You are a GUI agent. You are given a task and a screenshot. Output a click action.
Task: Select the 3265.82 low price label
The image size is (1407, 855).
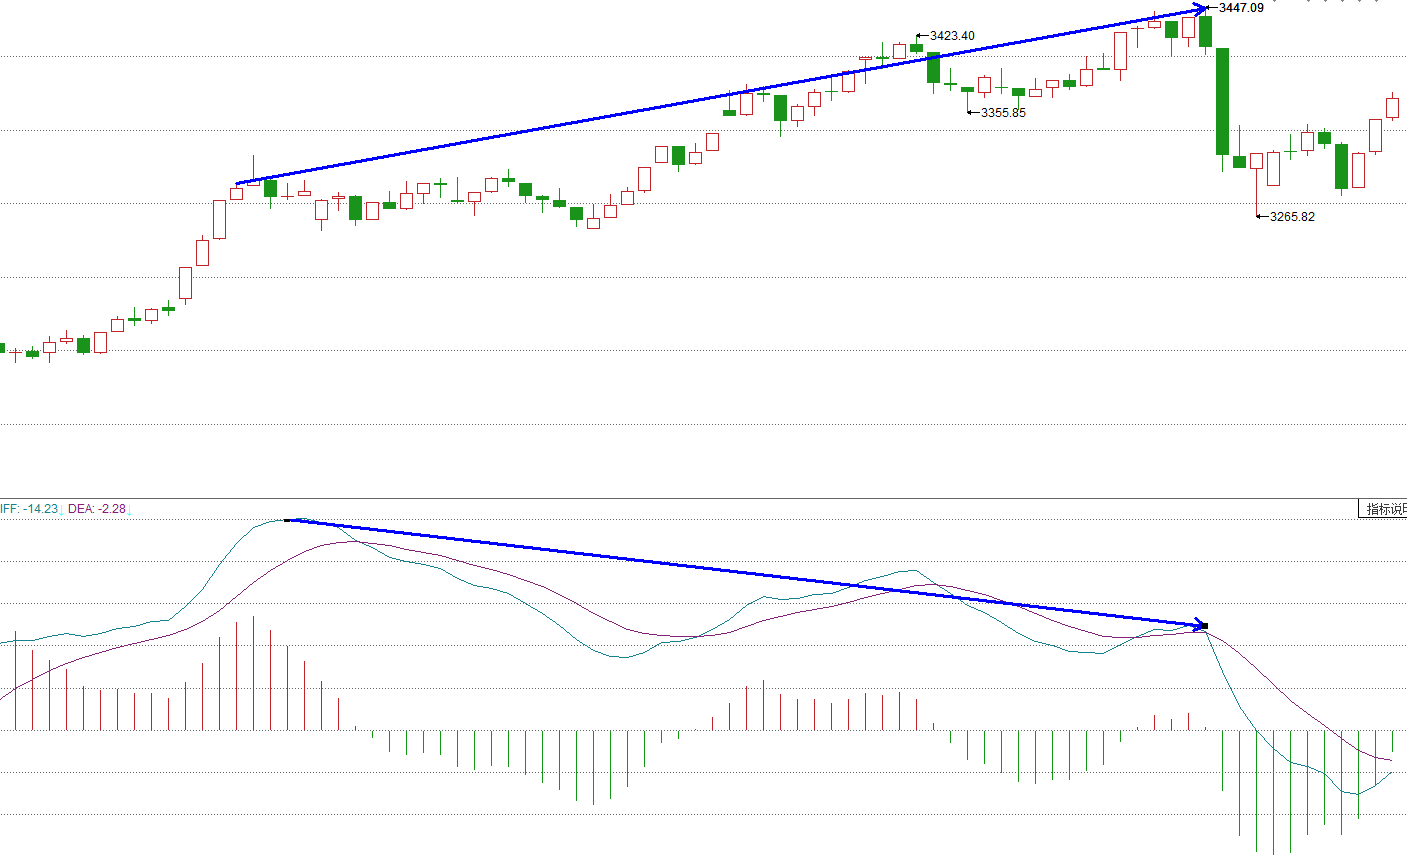pos(1292,217)
